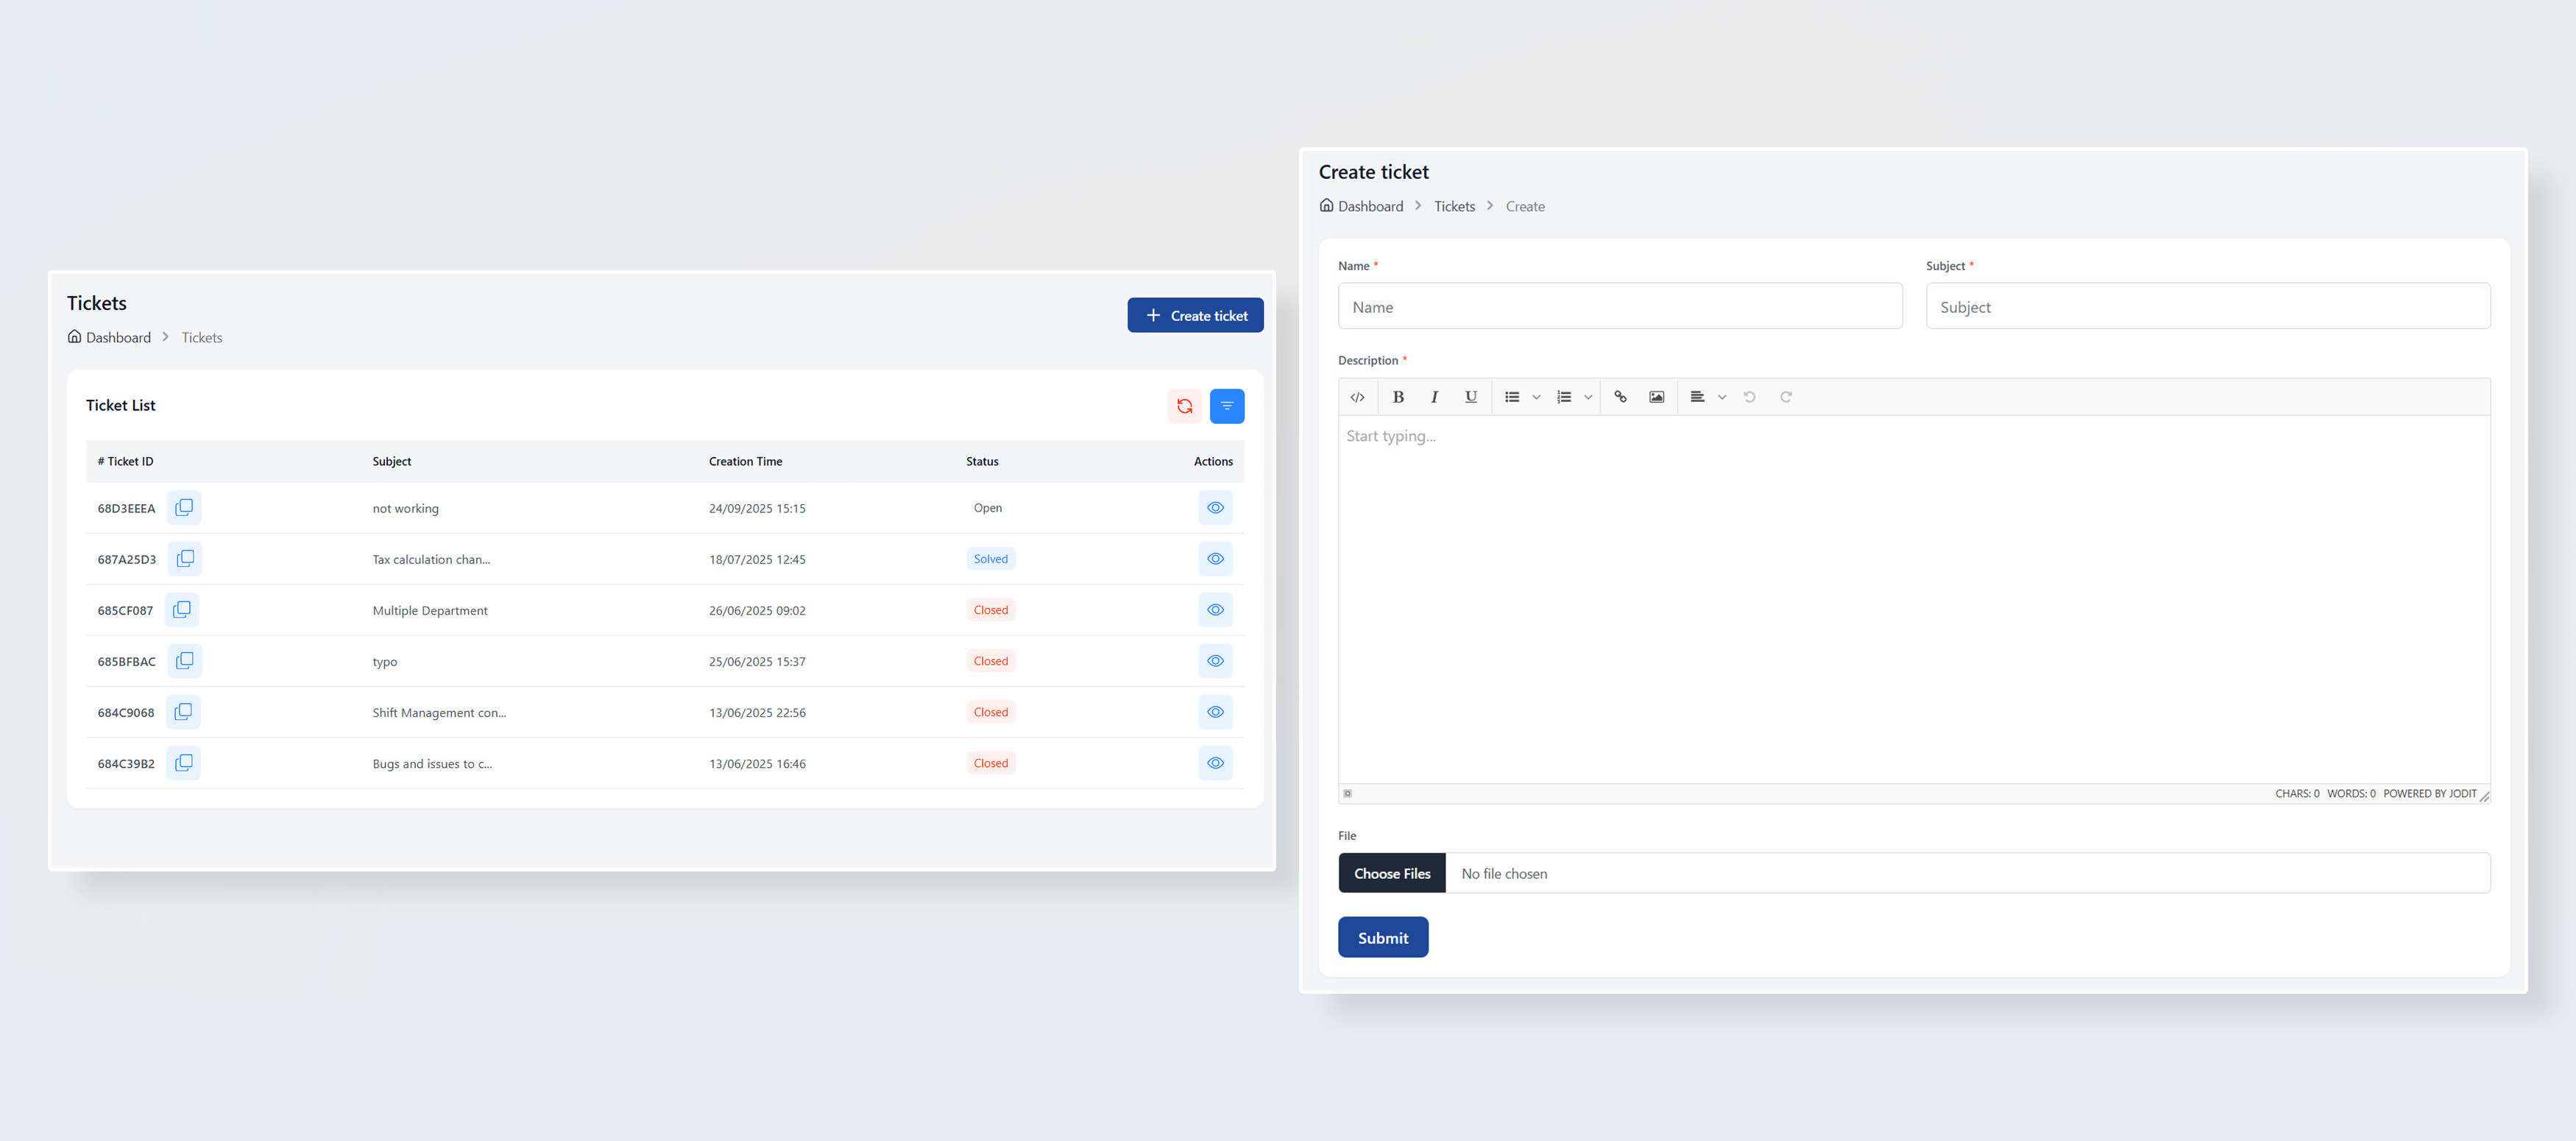
Task: Click the Subject input field
Action: [2207, 307]
